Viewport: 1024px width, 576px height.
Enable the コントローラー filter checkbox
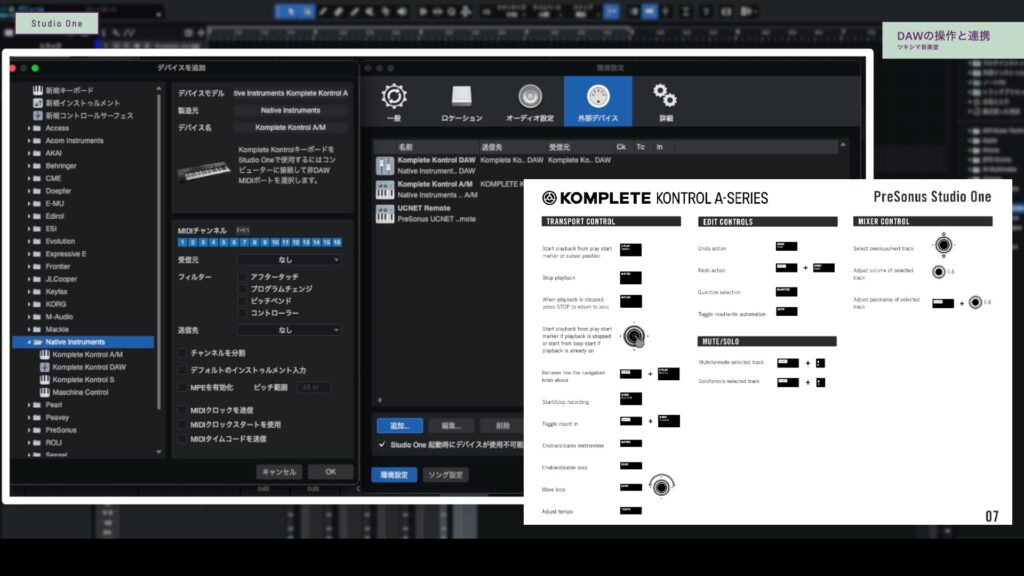(242, 313)
